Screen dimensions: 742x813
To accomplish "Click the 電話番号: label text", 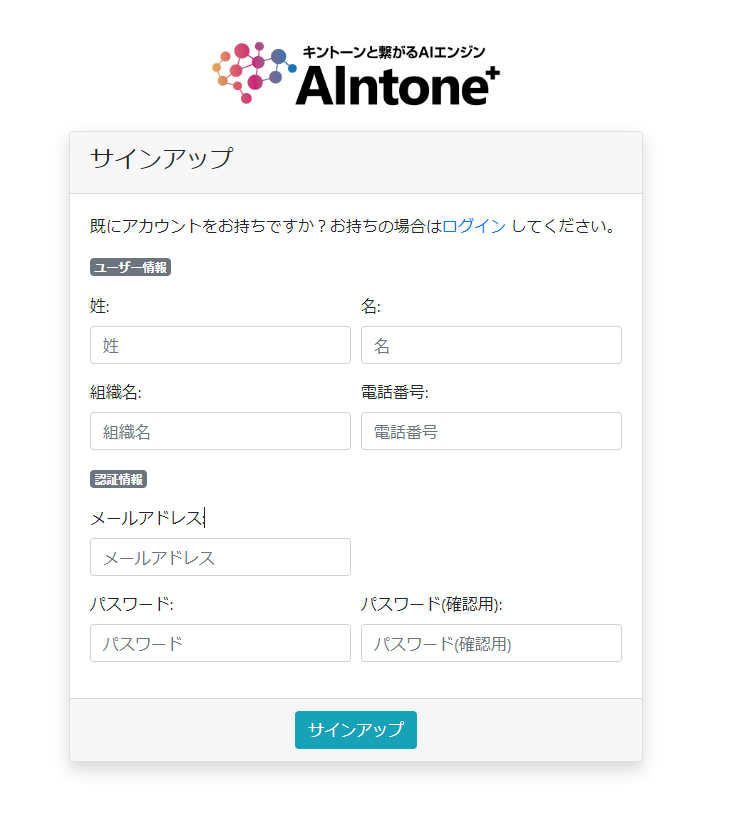I will (394, 391).
